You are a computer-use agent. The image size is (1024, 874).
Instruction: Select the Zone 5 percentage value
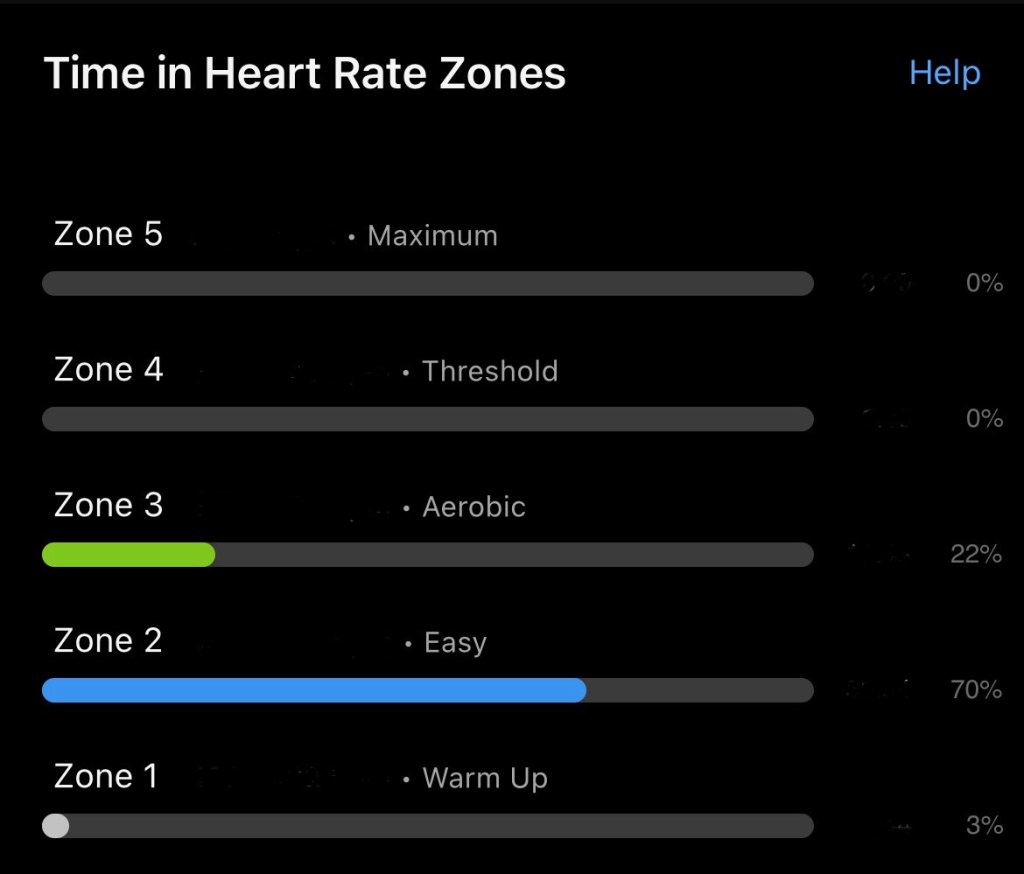coord(984,284)
